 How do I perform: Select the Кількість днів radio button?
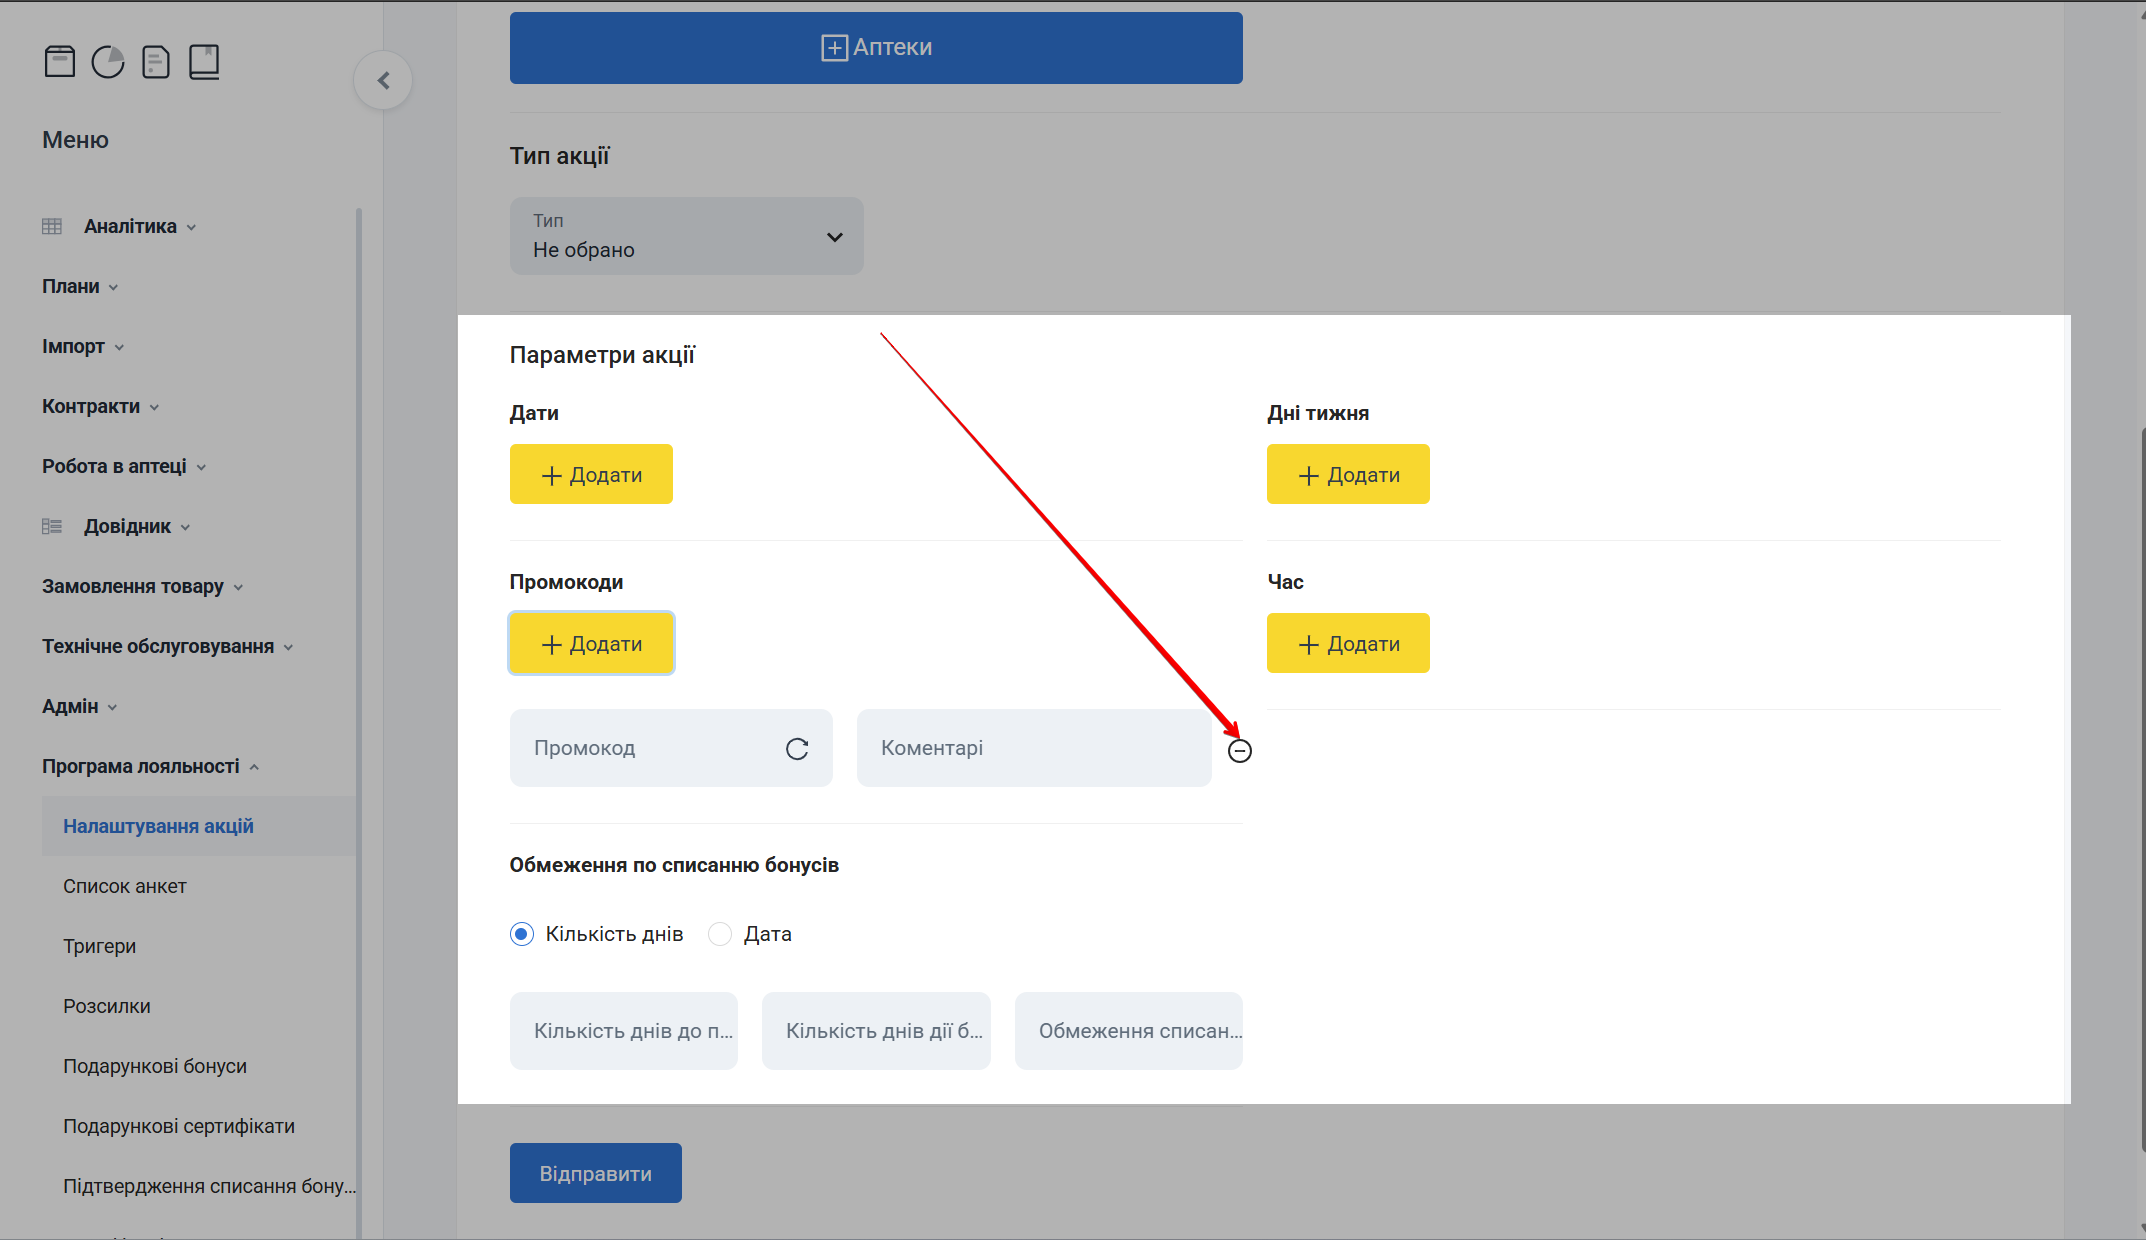(522, 934)
